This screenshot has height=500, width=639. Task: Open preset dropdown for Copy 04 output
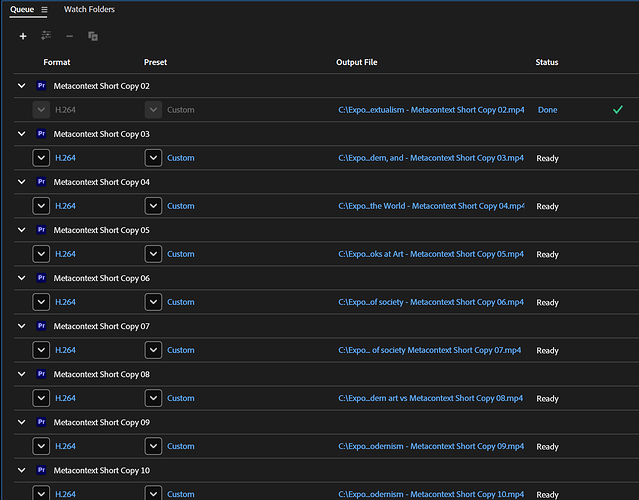tap(153, 206)
